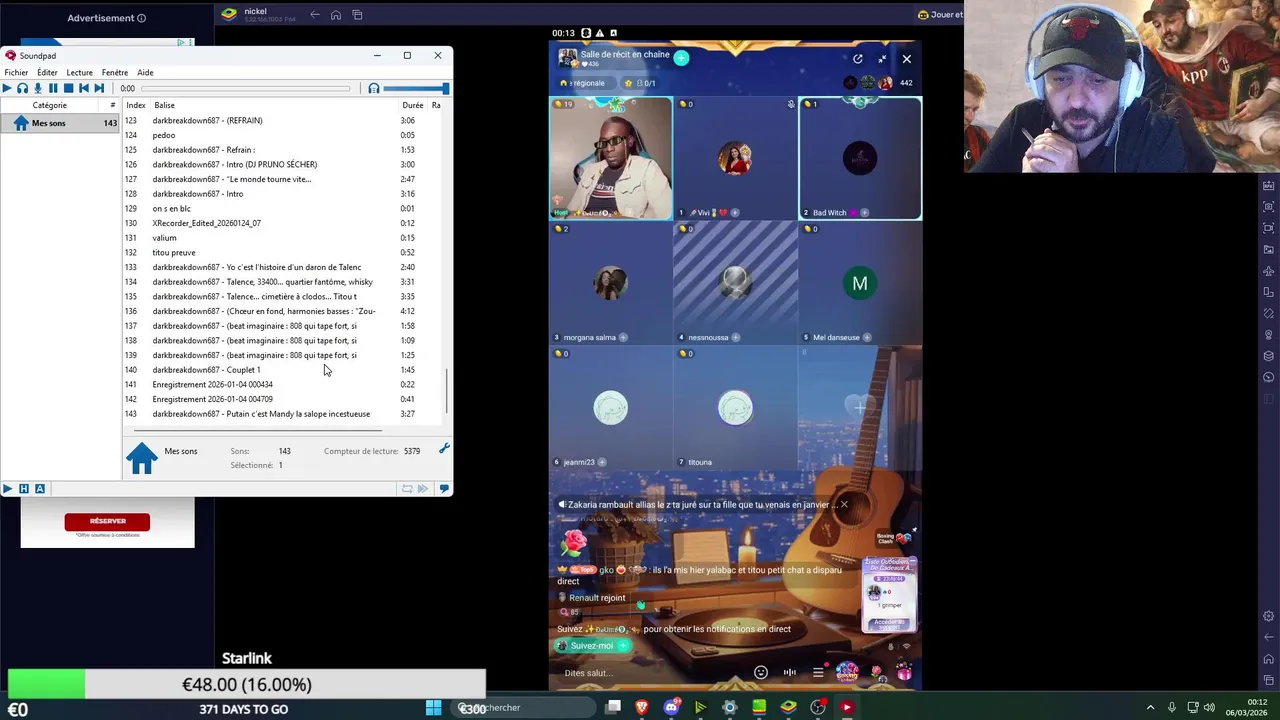Skip to next sound in Soundpad
The height and width of the screenshot is (720, 1280).
point(99,88)
